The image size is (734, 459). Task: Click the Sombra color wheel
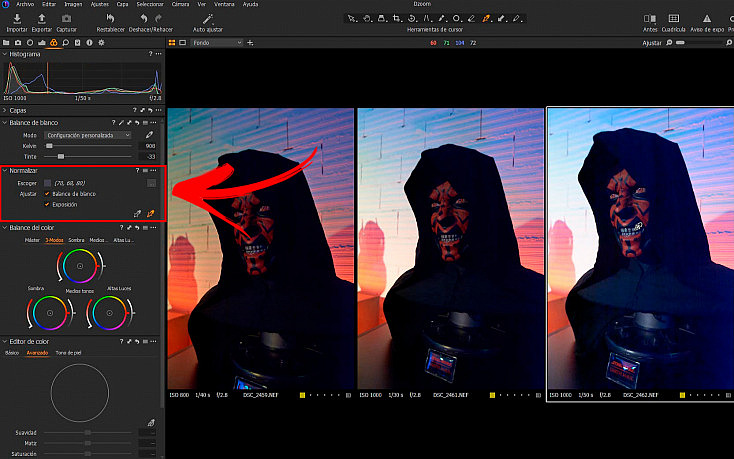click(x=50, y=313)
